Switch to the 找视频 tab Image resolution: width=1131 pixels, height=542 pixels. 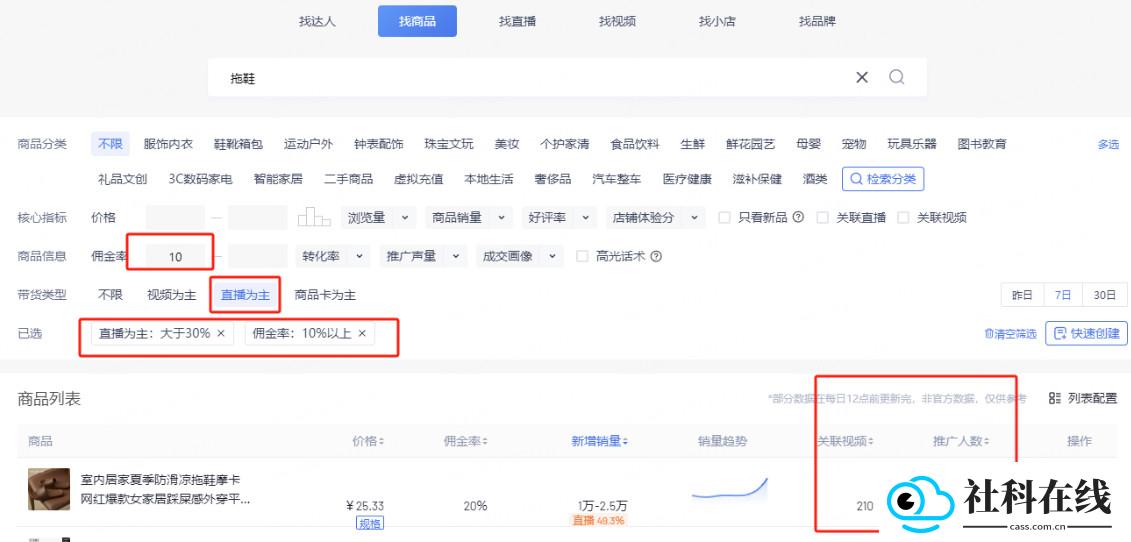pos(617,21)
